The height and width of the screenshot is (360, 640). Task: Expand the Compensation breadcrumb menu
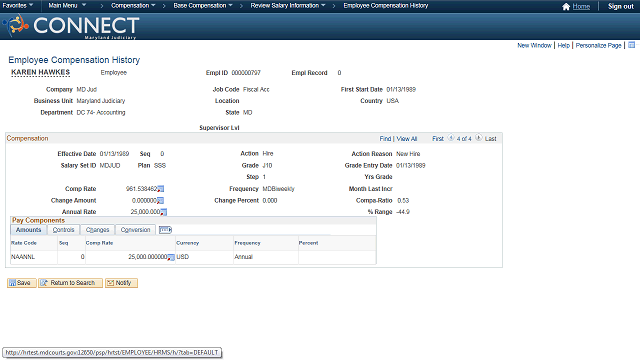click(x=133, y=6)
